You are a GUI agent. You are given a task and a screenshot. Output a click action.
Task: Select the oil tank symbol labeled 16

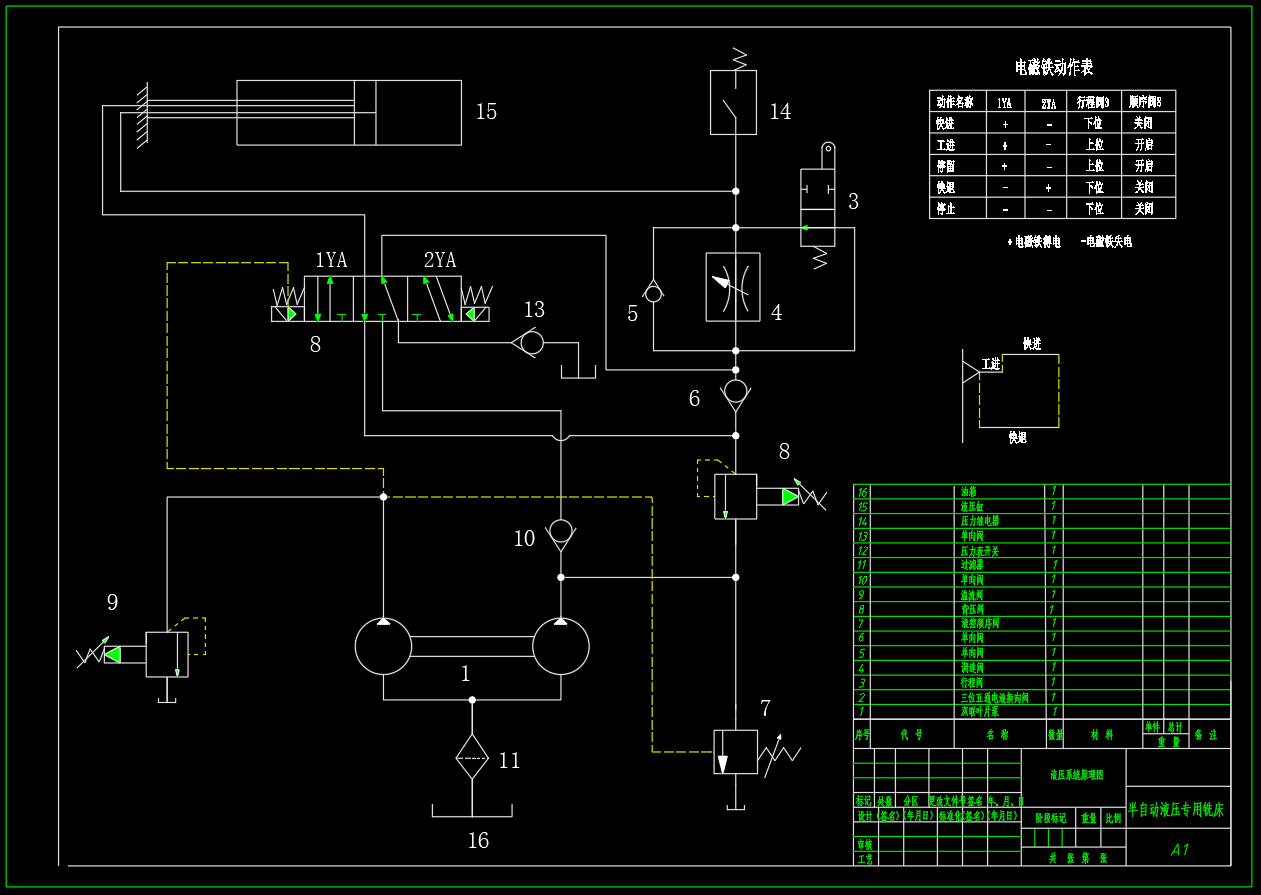[x=472, y=811]
